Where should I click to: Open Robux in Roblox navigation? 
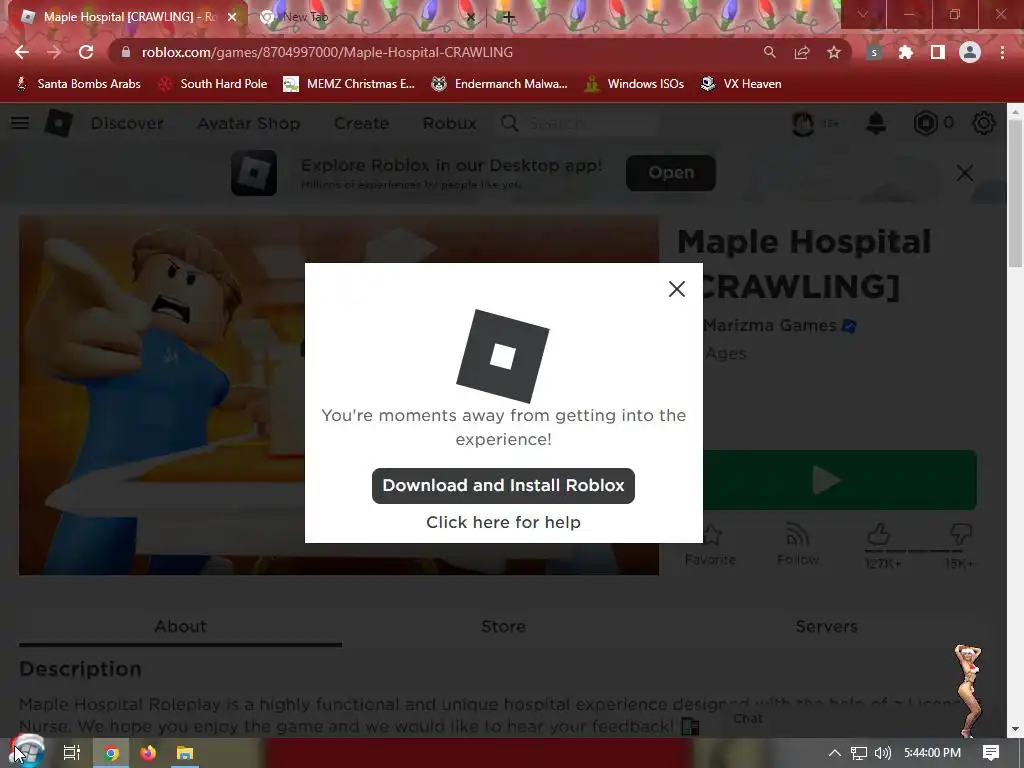(449, 123)
